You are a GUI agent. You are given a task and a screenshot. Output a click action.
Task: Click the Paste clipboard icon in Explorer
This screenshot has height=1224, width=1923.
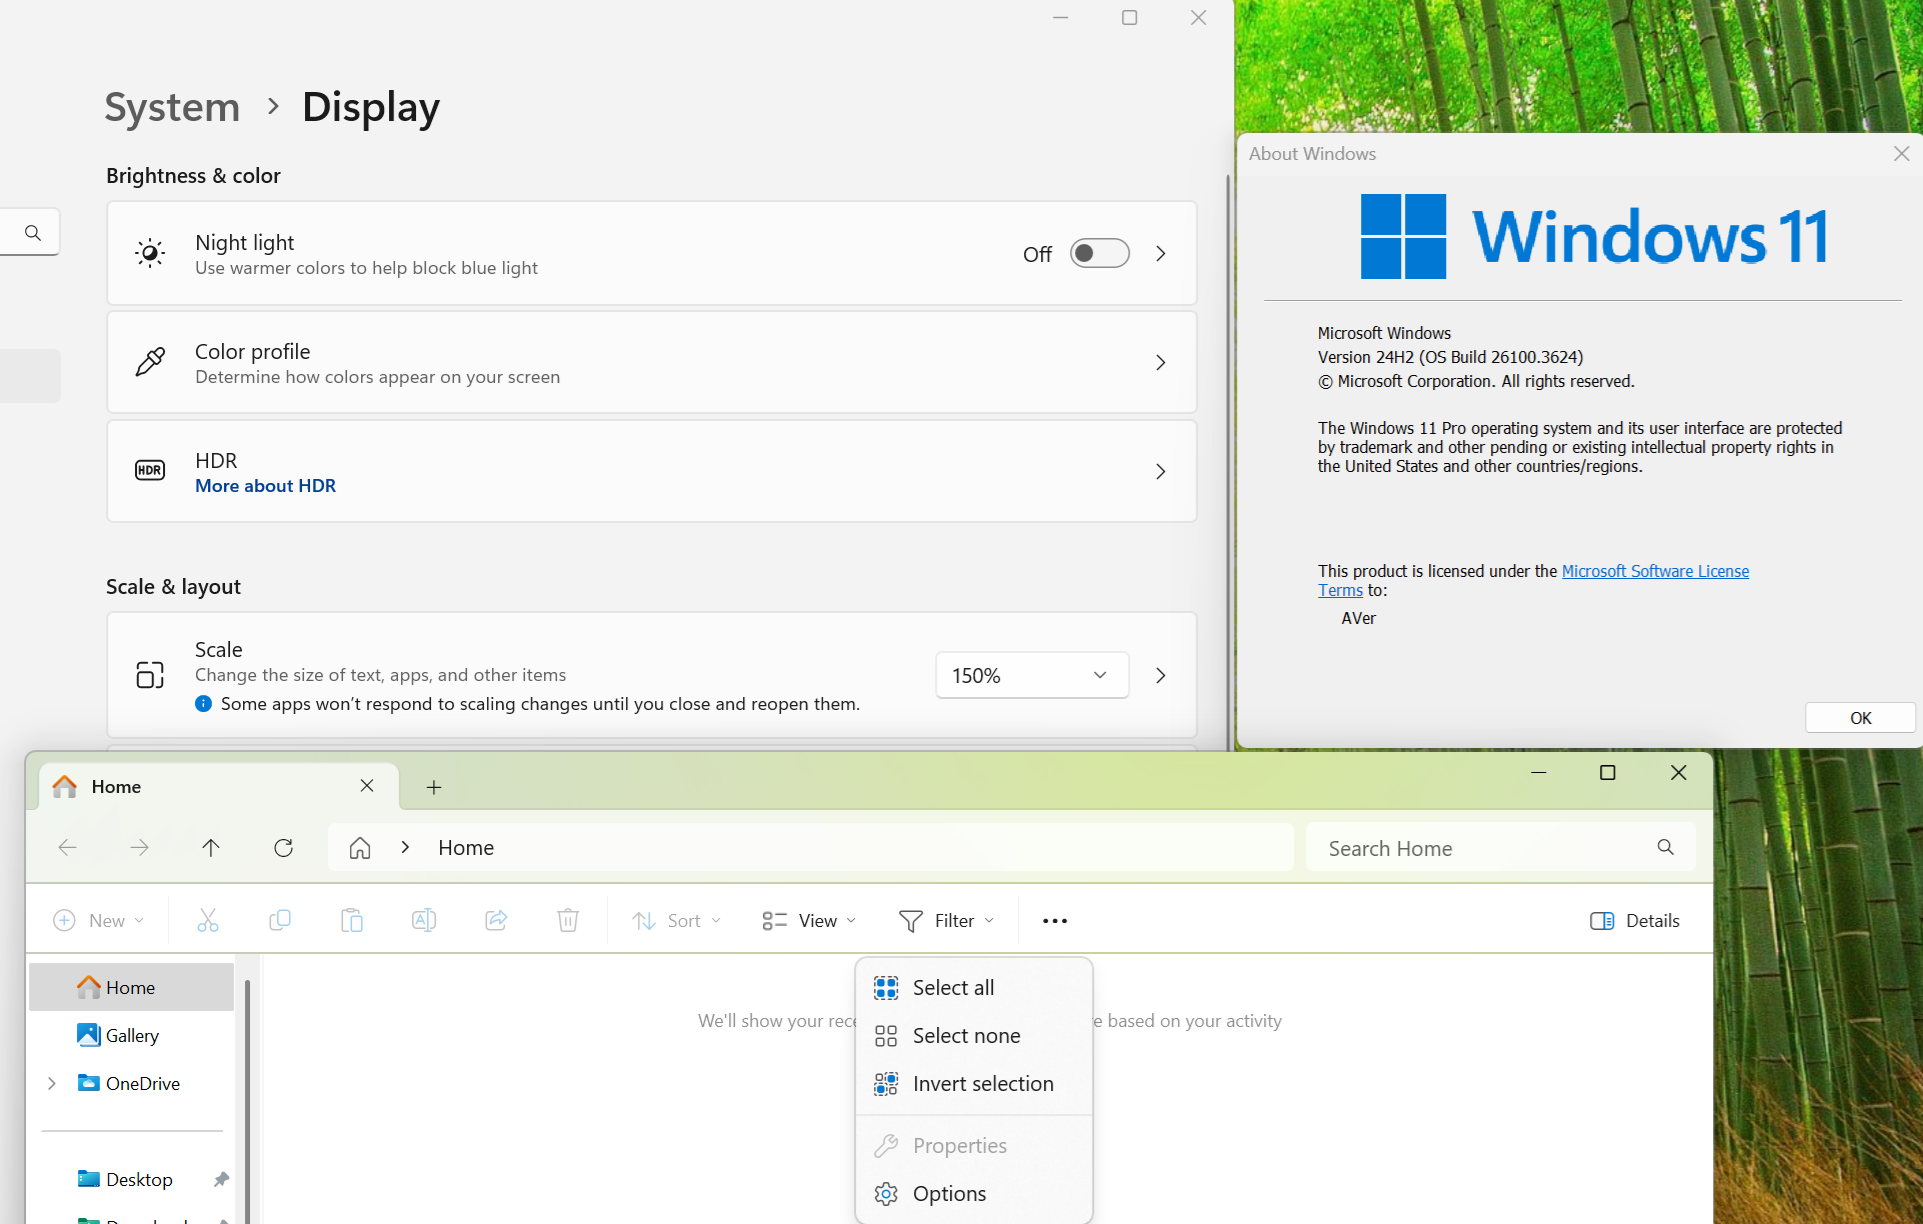tap(352, 920)
